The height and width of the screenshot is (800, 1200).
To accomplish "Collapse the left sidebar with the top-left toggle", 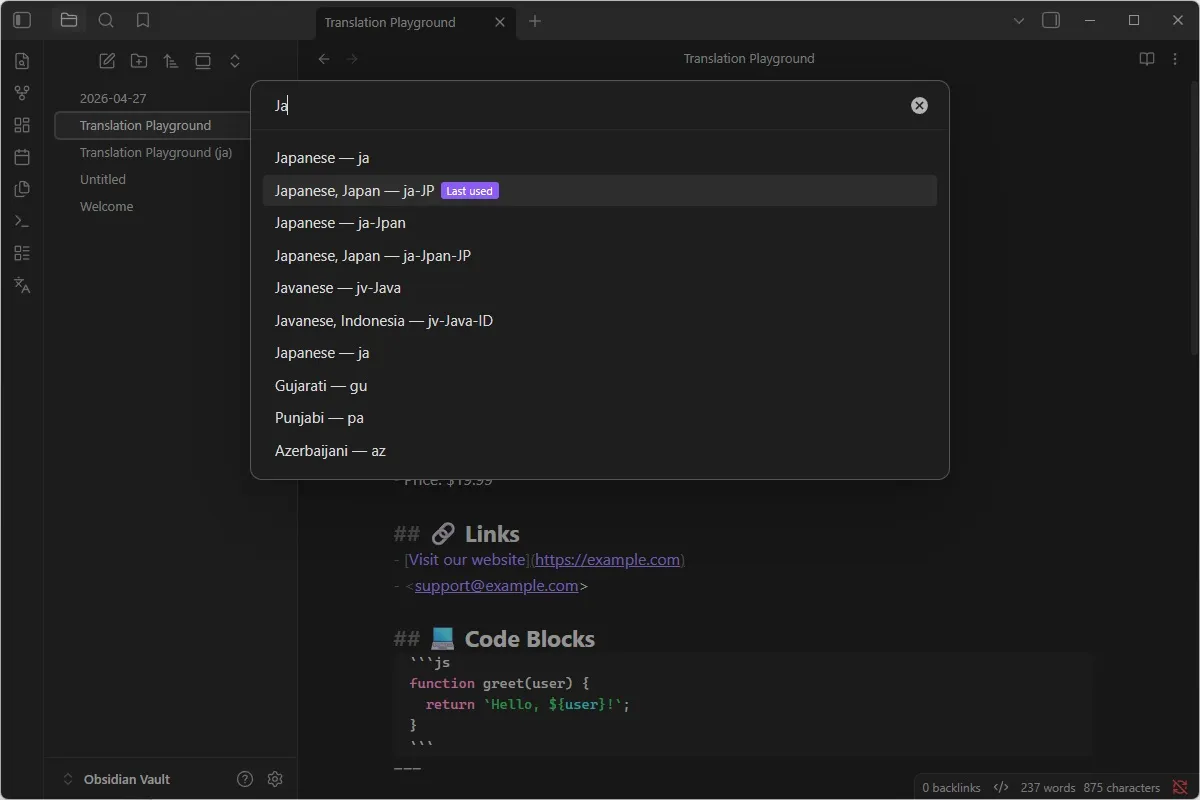I will (x=22, y=20).
